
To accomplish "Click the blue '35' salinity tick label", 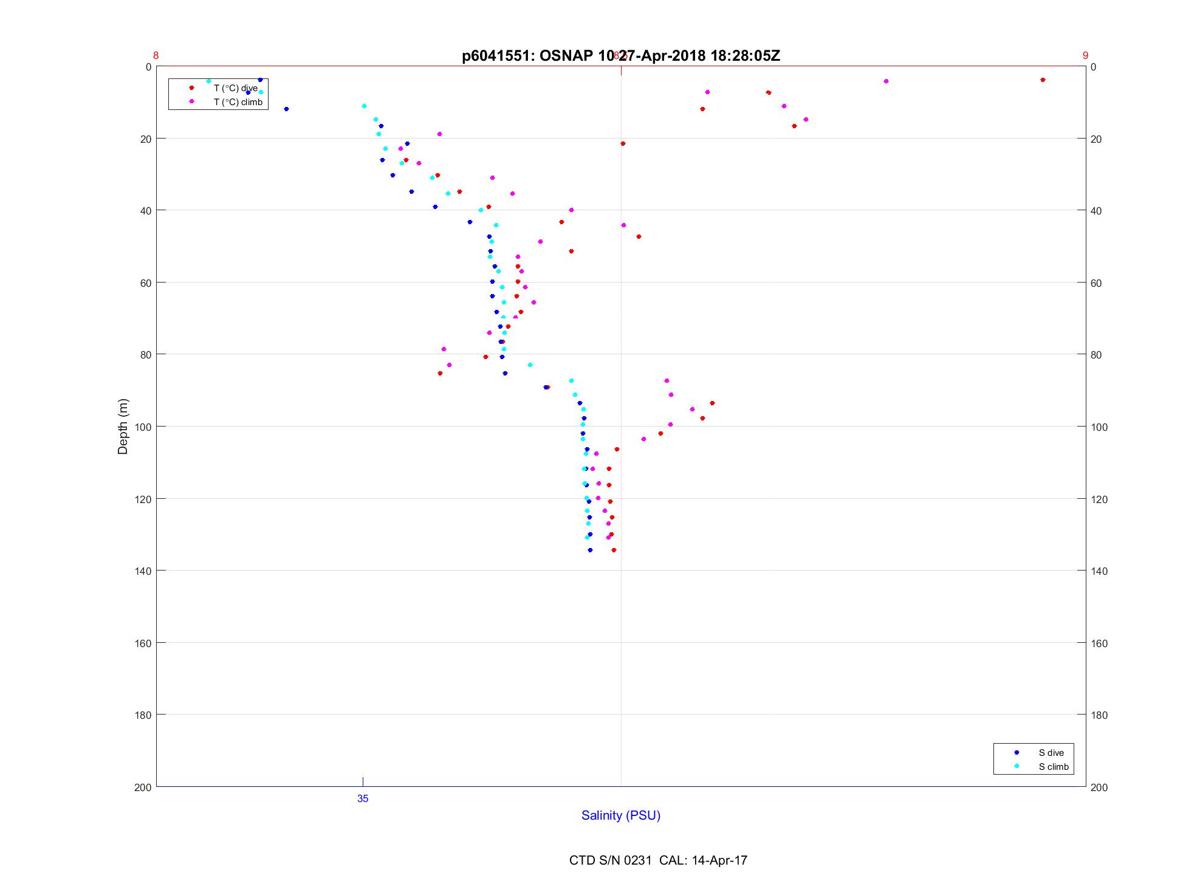I will point(363,798).
